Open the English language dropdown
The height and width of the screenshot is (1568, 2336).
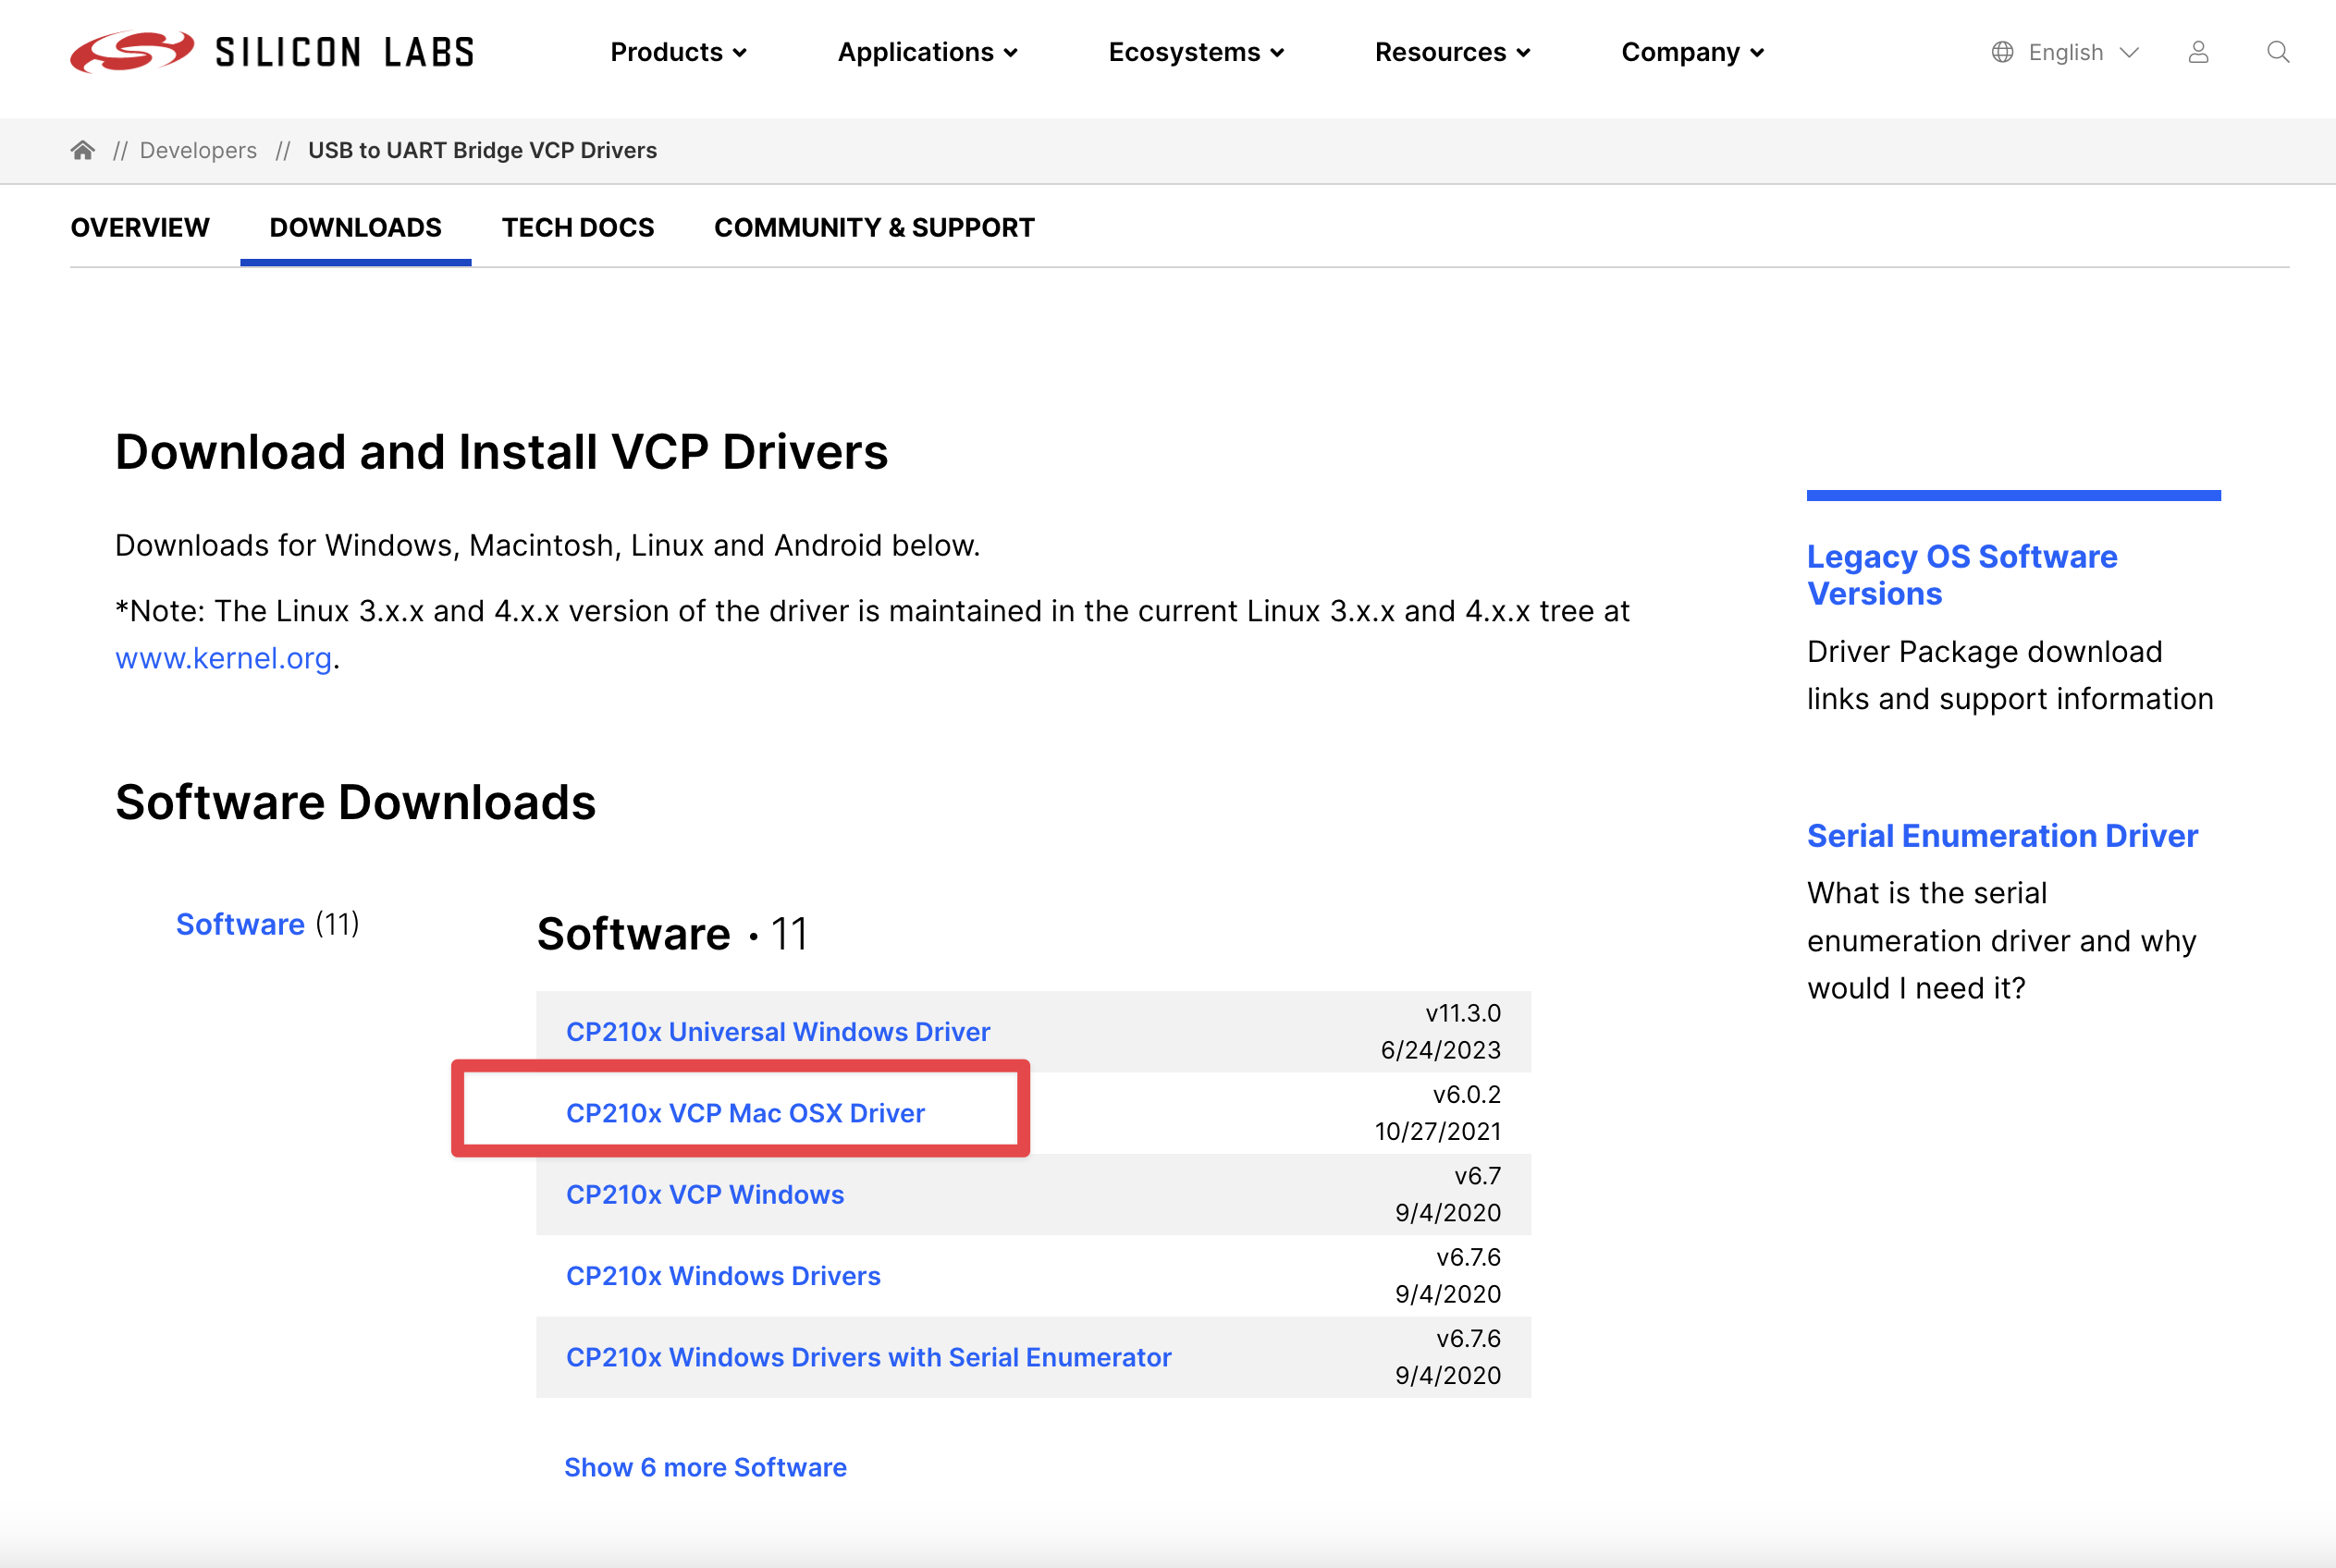pyautogui.click(x=2083, y=52)
